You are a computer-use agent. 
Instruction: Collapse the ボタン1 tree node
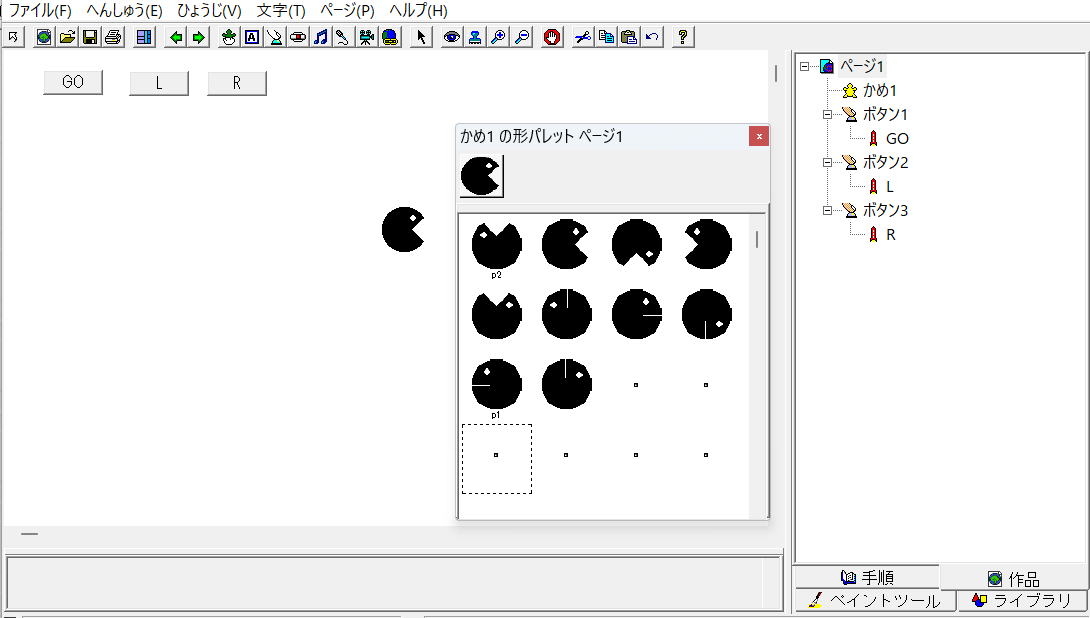click(827, 114)
